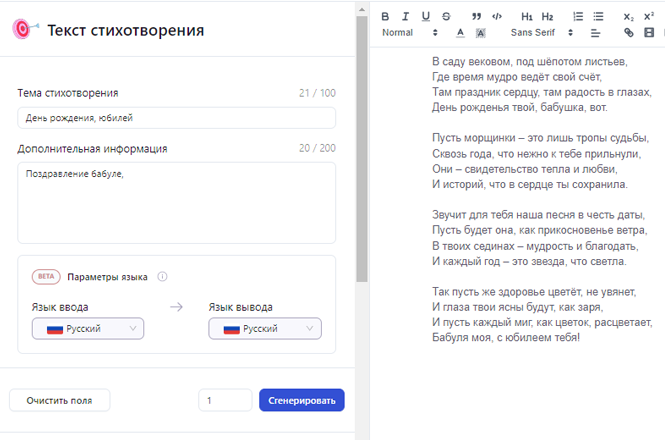
Task: Open the Normal text size dropdown
Action: click(410, 33)
